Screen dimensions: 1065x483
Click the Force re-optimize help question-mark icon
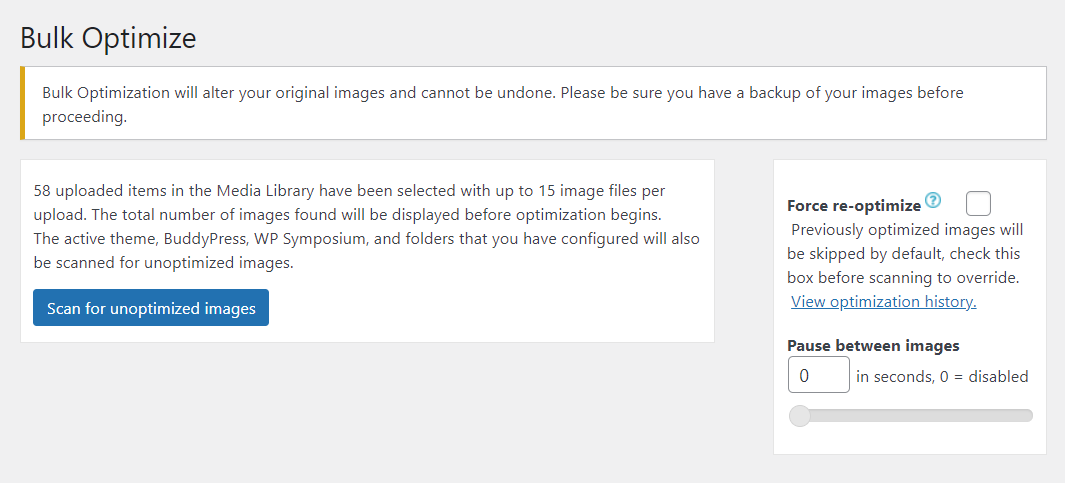pos(934,200)
